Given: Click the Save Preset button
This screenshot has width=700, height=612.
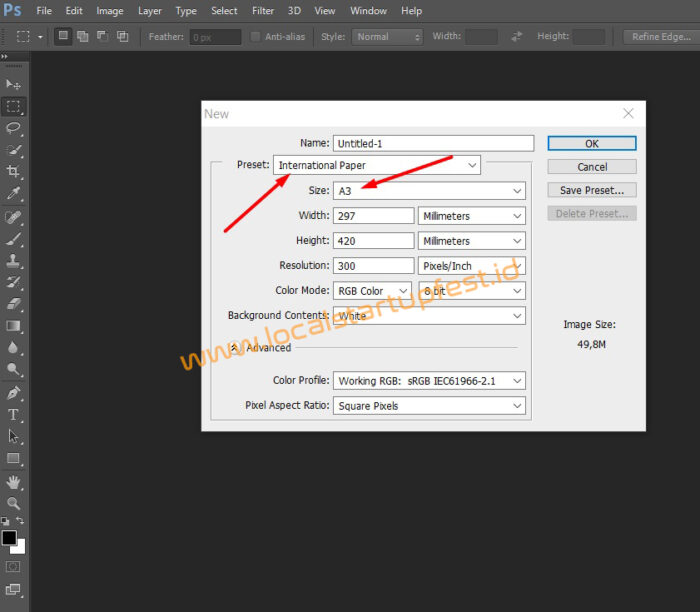Looking at the screenshot, I should click(592, 190).
